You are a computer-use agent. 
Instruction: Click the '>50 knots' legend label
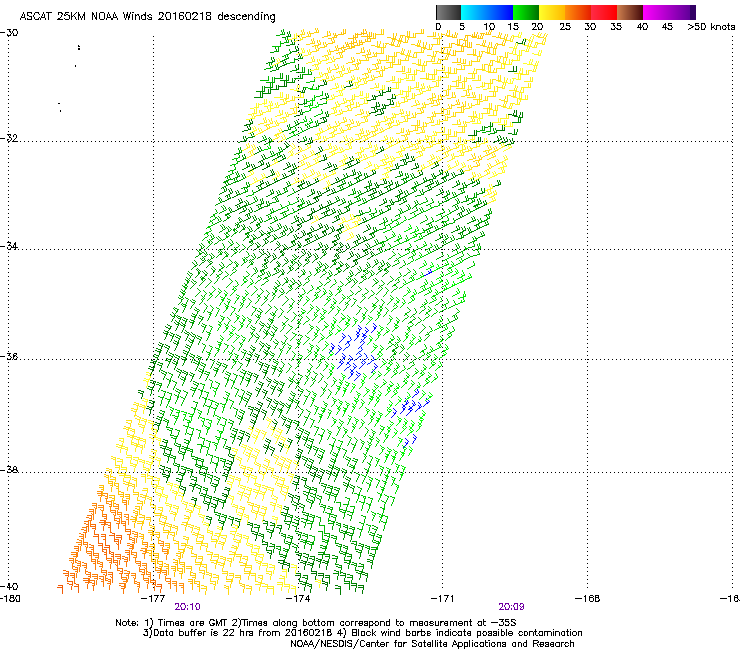pyautogui.click(x=711, y=27)
